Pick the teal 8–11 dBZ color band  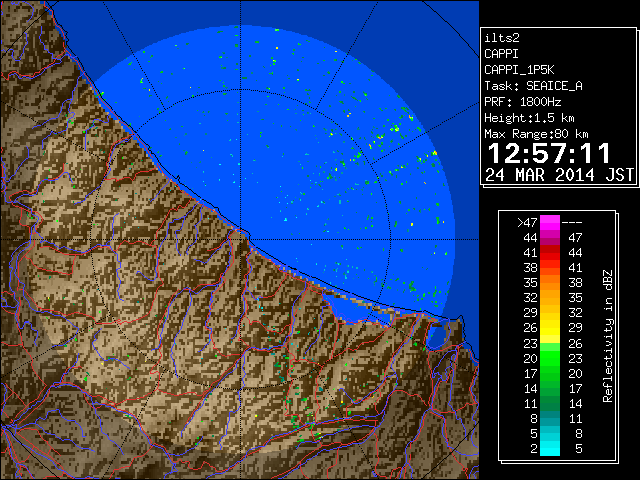(550, 418)
